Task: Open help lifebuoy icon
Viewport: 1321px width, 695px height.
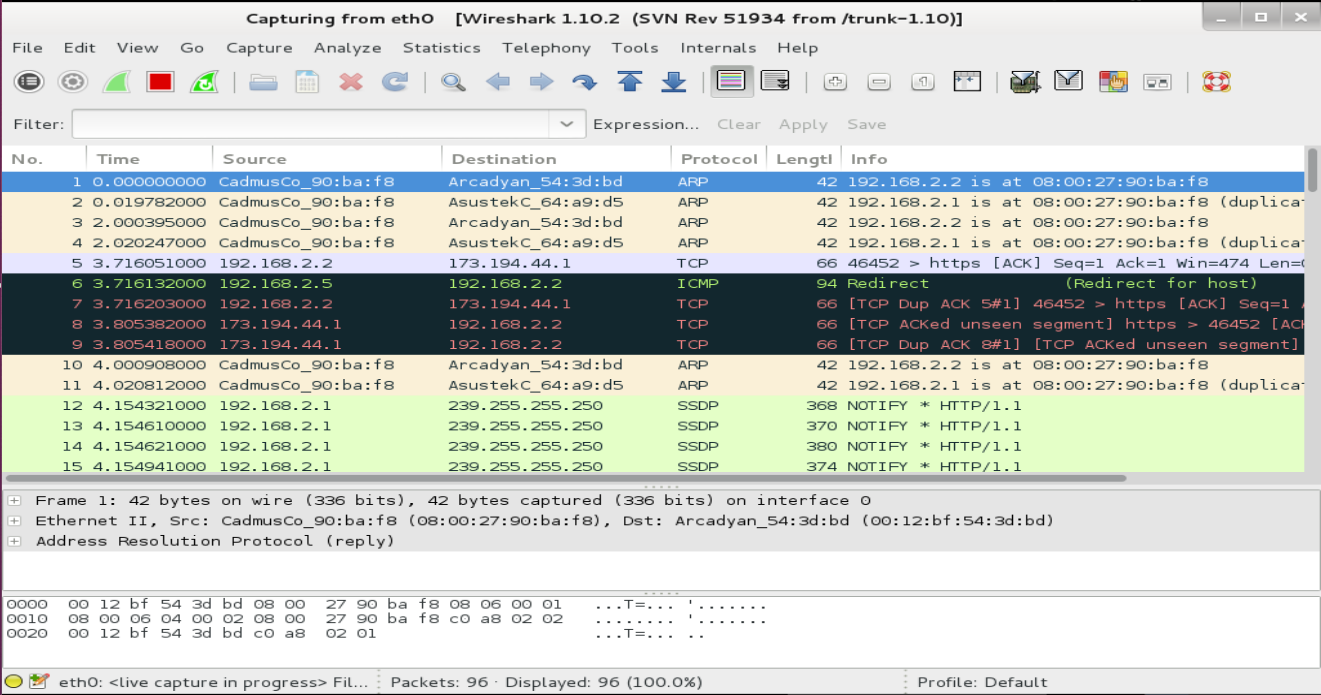Action: 1216,82
